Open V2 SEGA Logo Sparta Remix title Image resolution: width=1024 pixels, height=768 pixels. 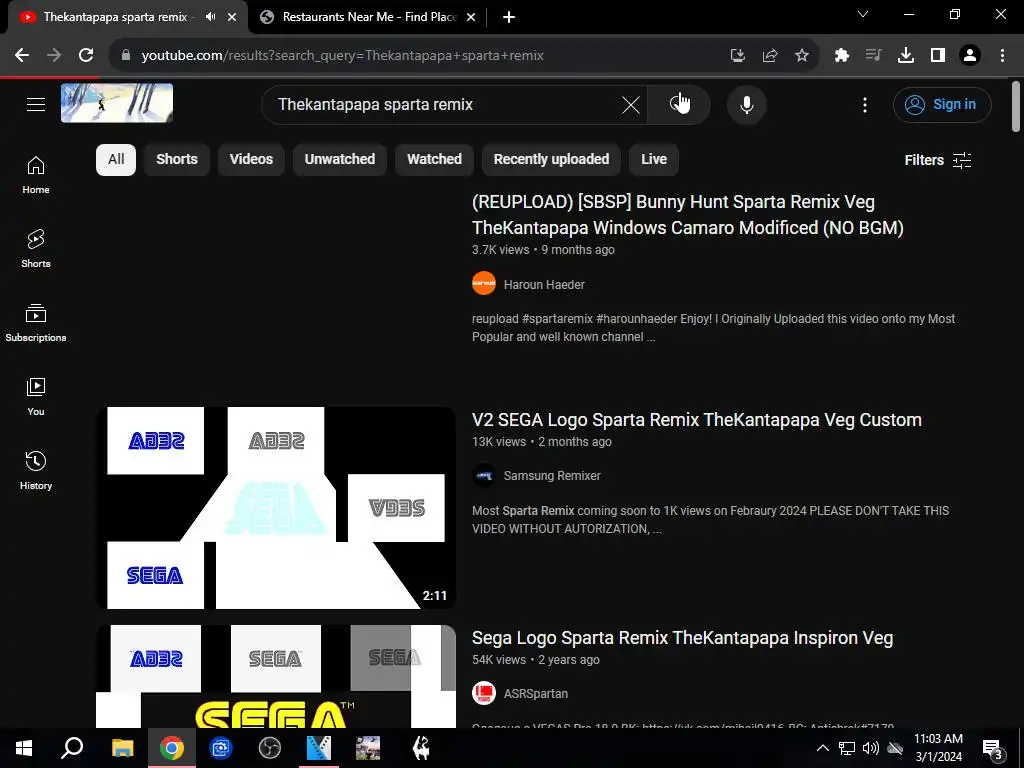click(x=697, y=420)
